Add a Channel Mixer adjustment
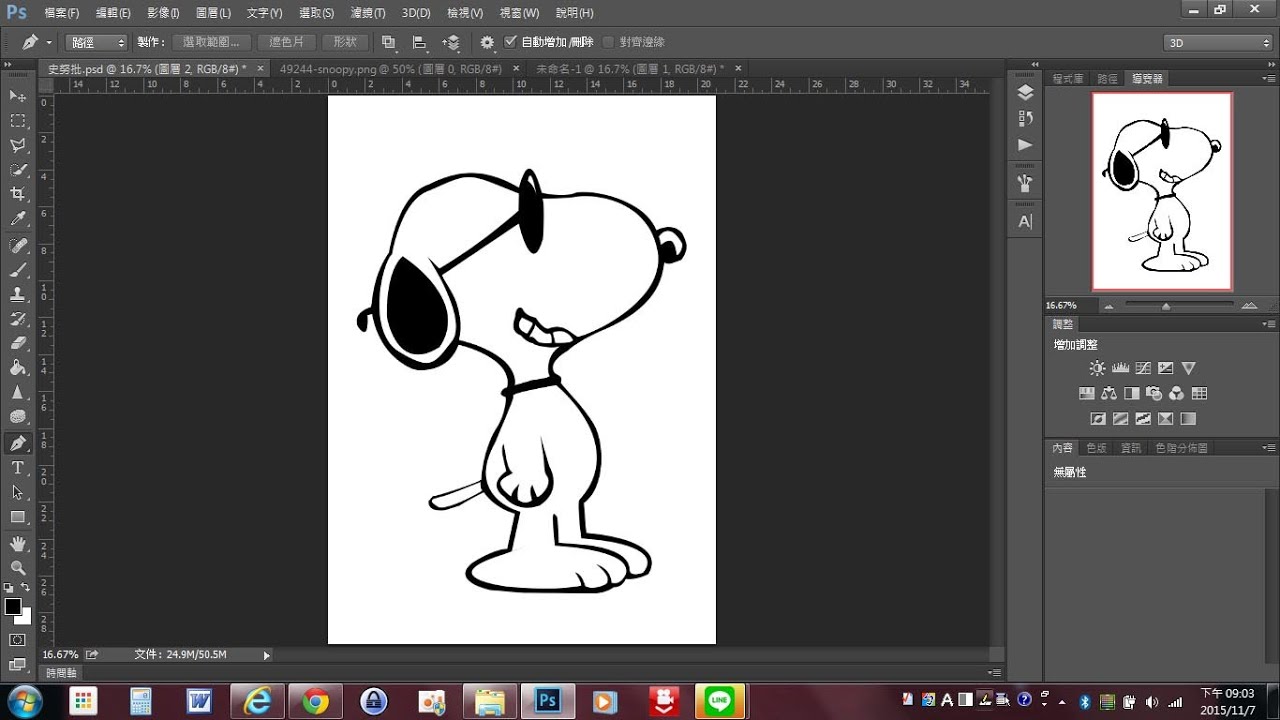 pos(1176,393)
